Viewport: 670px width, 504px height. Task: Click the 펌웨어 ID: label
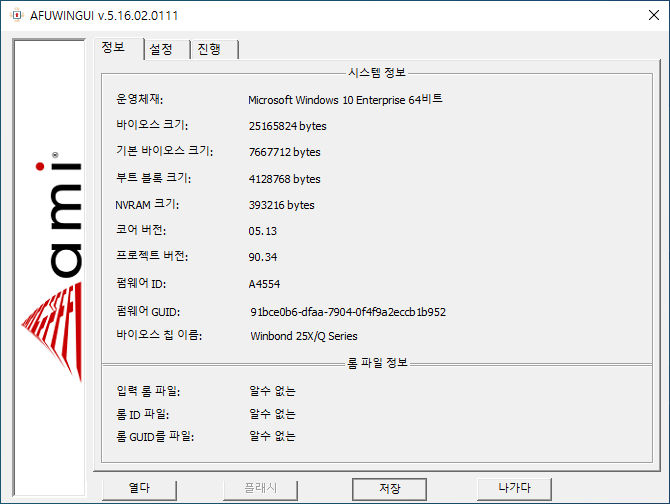(141, 283)
